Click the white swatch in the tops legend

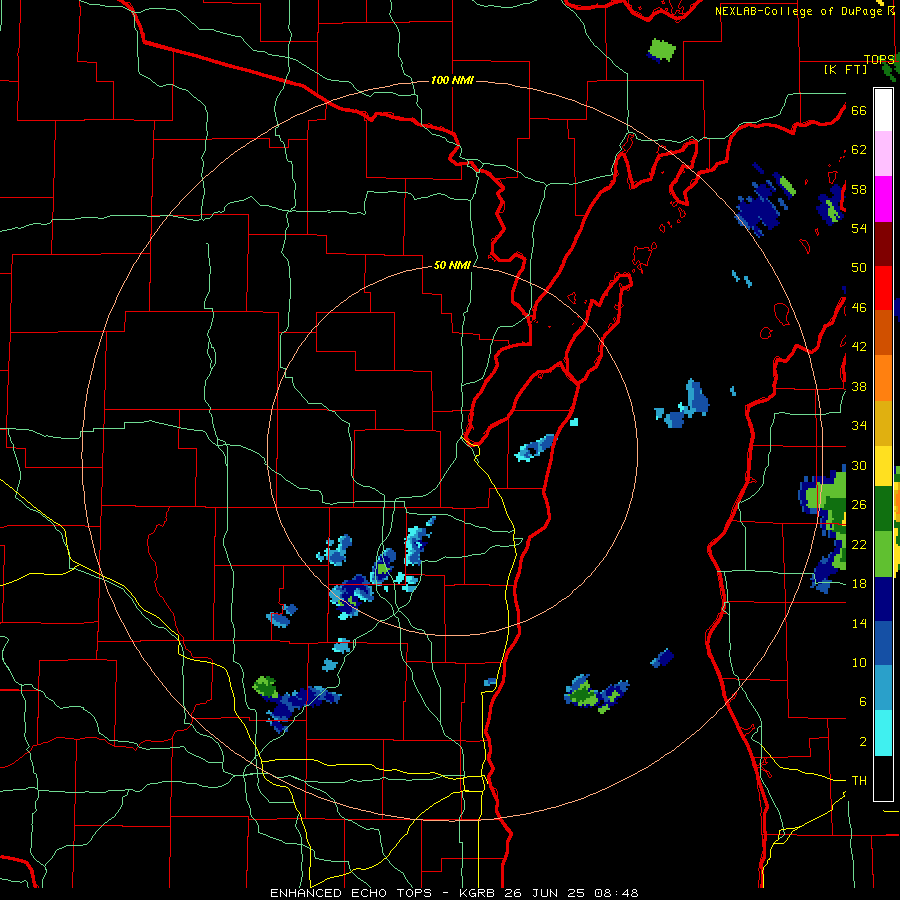[883, 110]
